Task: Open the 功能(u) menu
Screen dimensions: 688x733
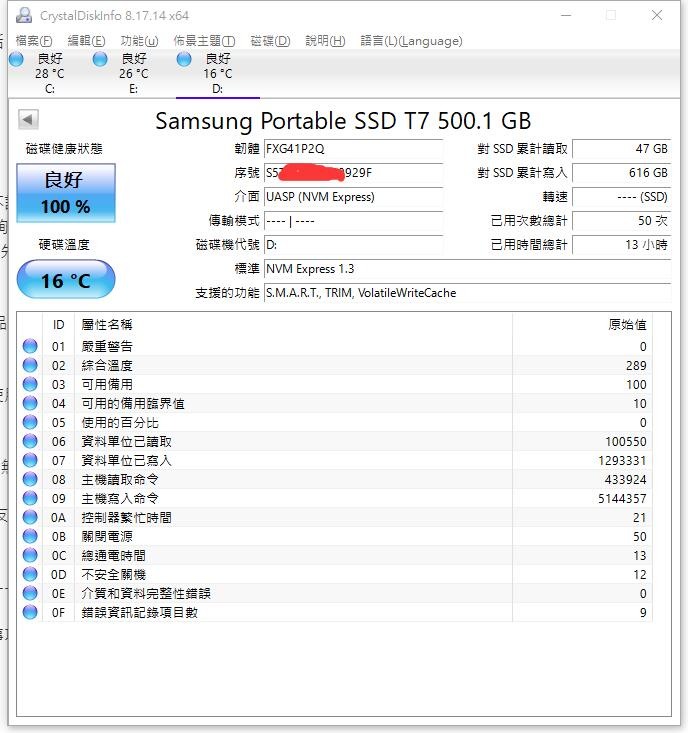Action: (139, 41)
